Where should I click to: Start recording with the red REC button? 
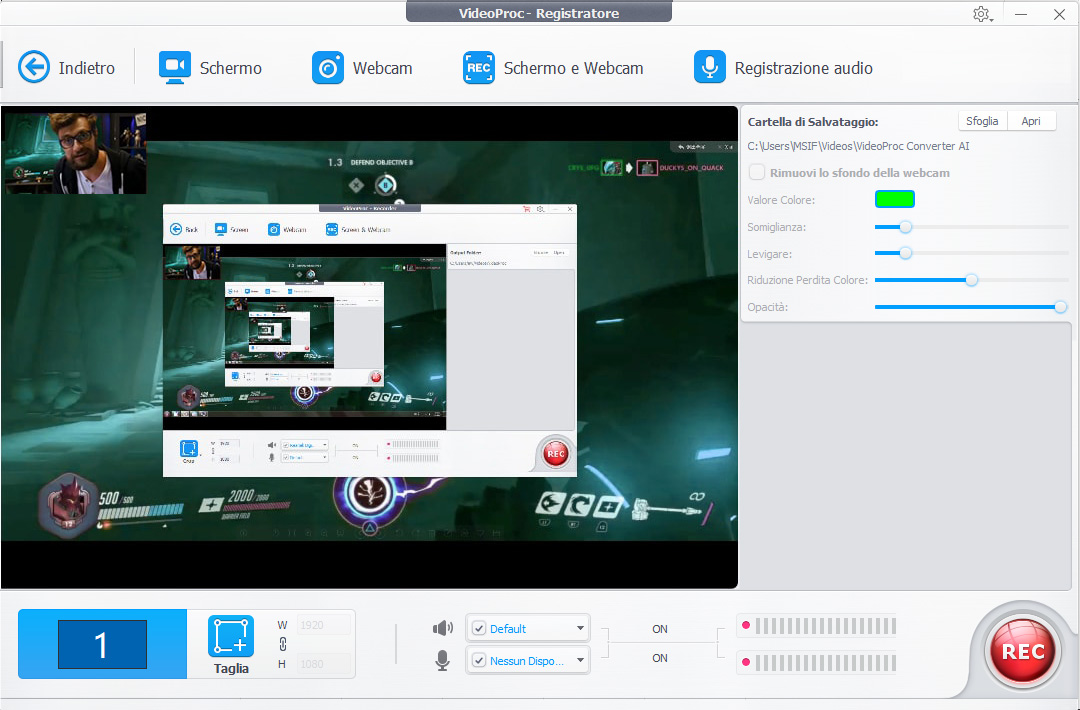(1022, 651)
